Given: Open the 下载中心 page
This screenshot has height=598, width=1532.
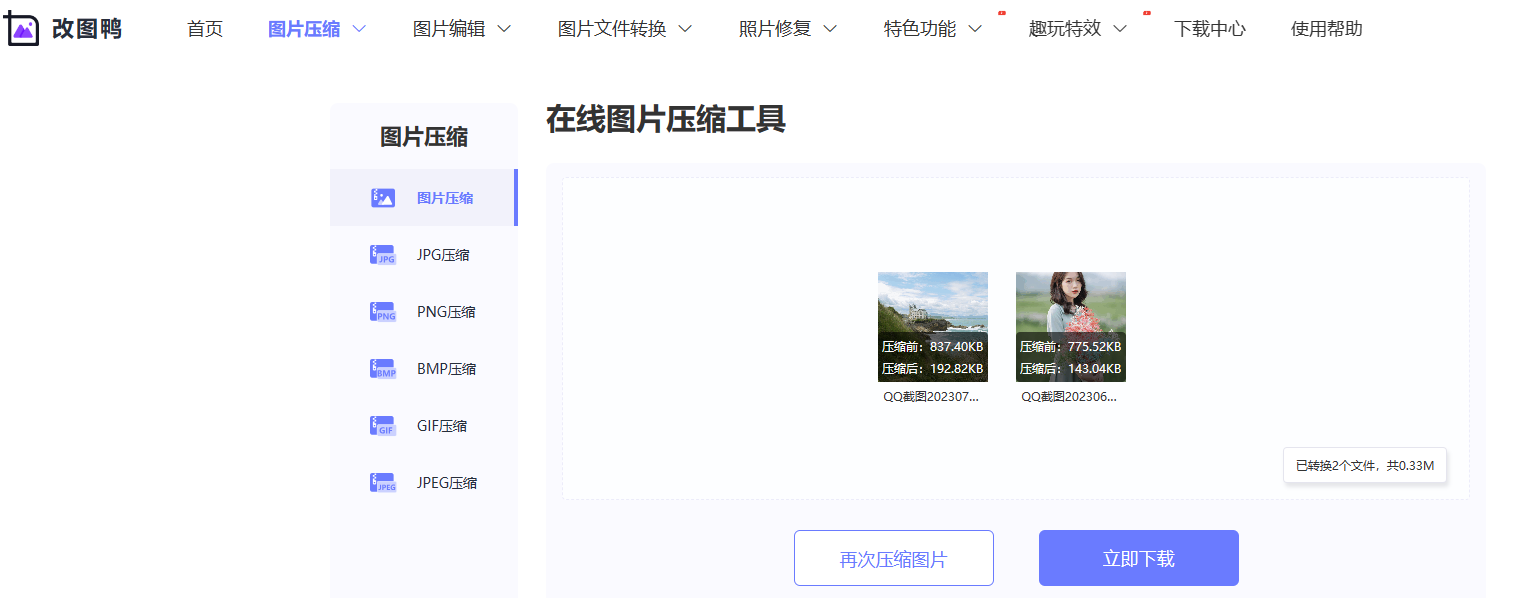Looking at the screenshot, I should (1210, 29).
